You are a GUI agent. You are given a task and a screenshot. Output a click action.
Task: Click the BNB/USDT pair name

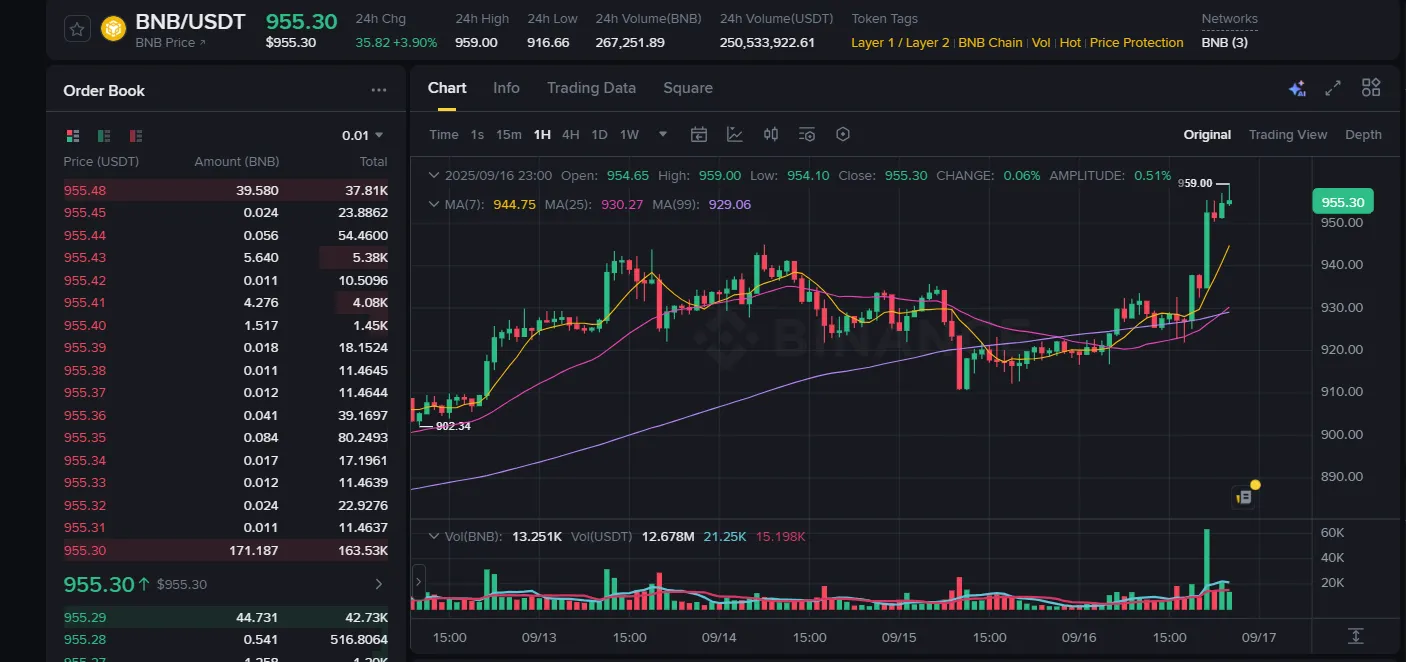(x=190, y=22)
